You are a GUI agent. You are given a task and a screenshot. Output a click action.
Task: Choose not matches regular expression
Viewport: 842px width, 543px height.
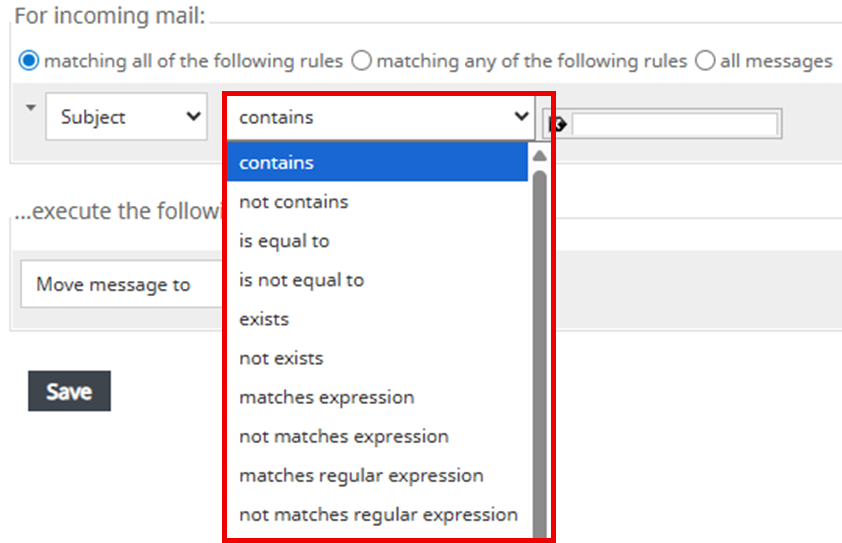tap(377, 515)
